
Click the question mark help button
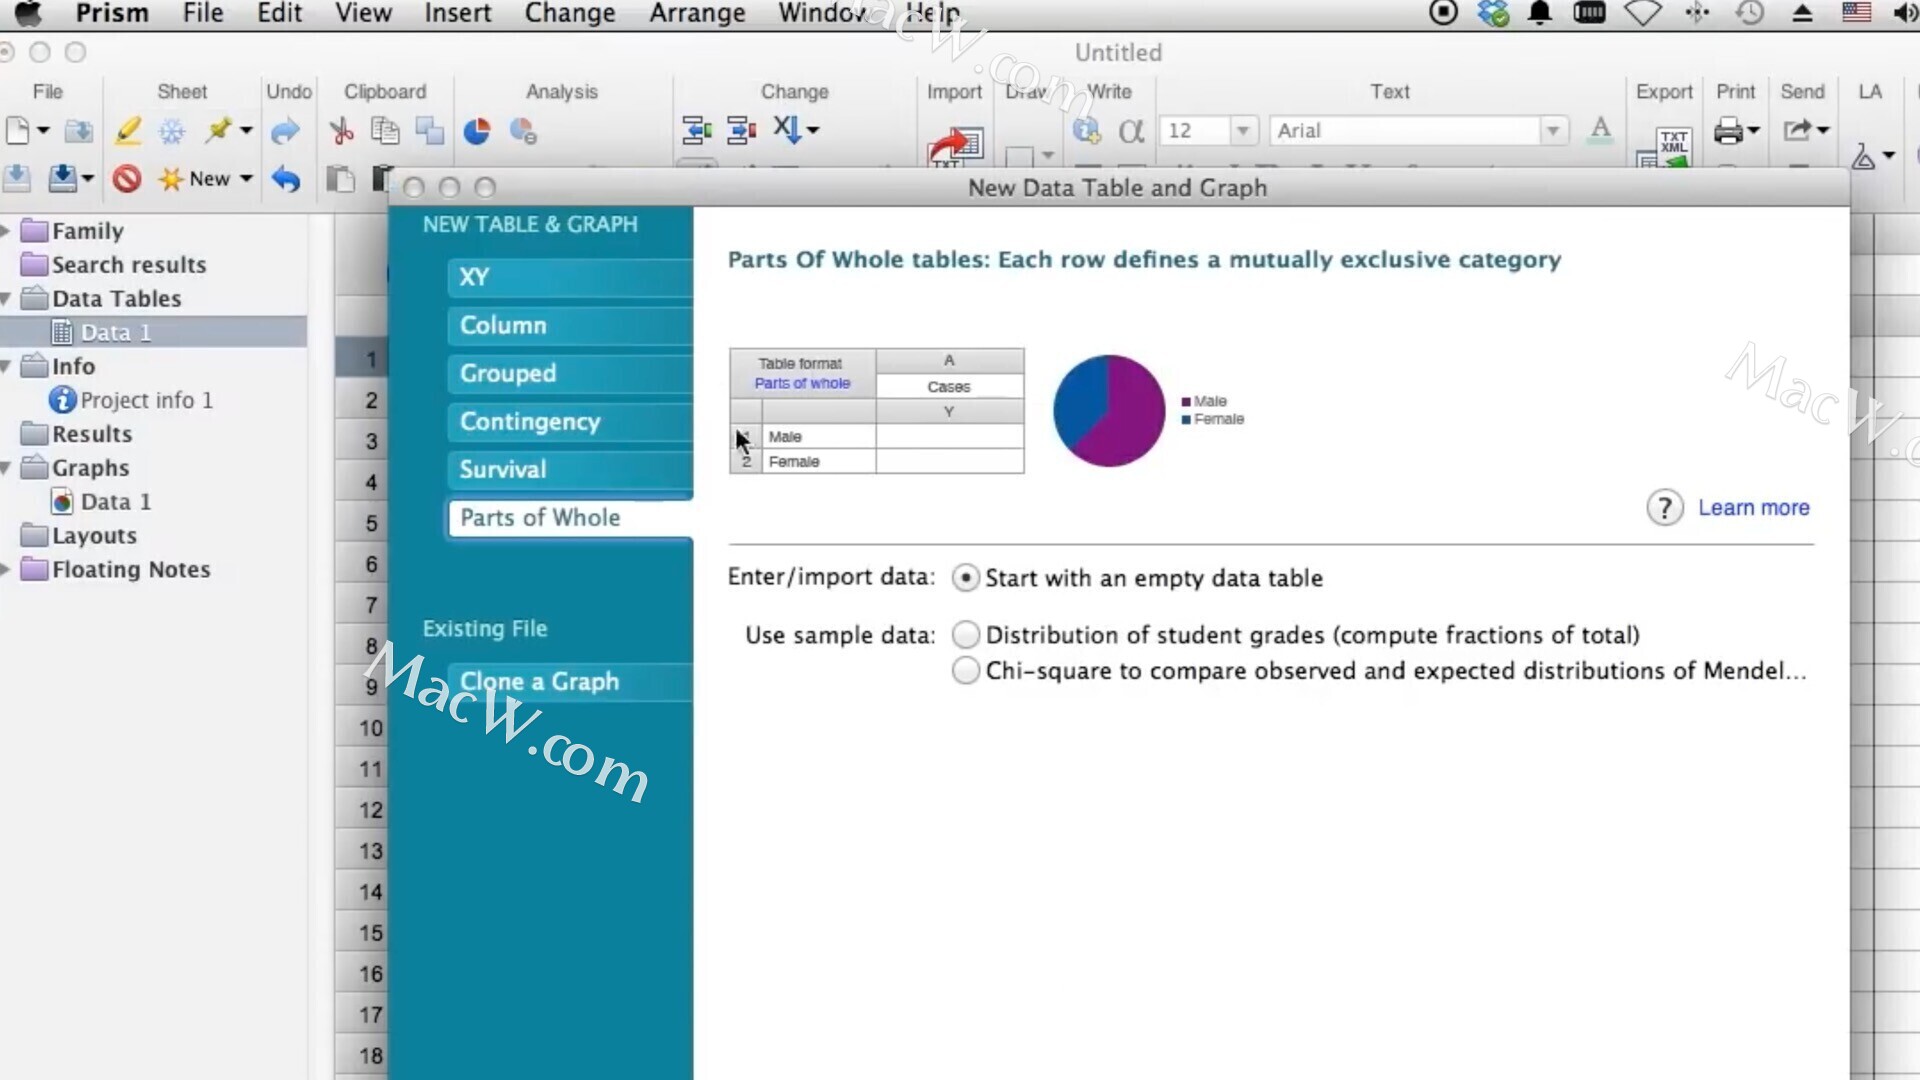(1664, 508)
